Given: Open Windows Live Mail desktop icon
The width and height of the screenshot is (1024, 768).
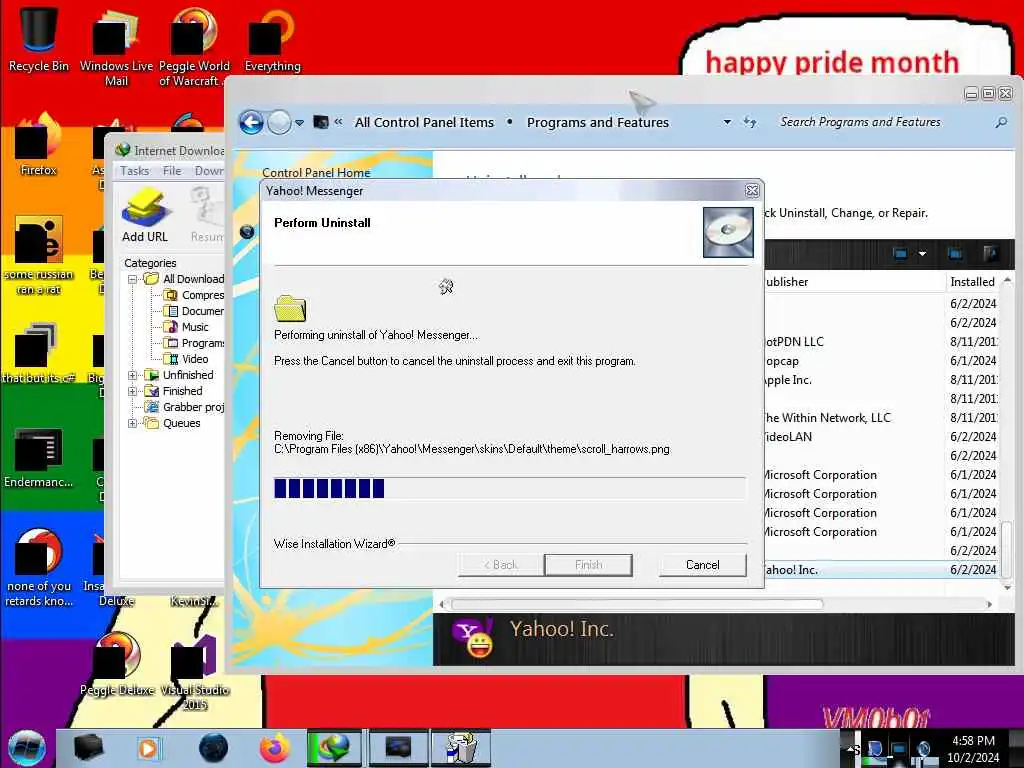Looking at the screenshot, I should click(x=116, y=46).
